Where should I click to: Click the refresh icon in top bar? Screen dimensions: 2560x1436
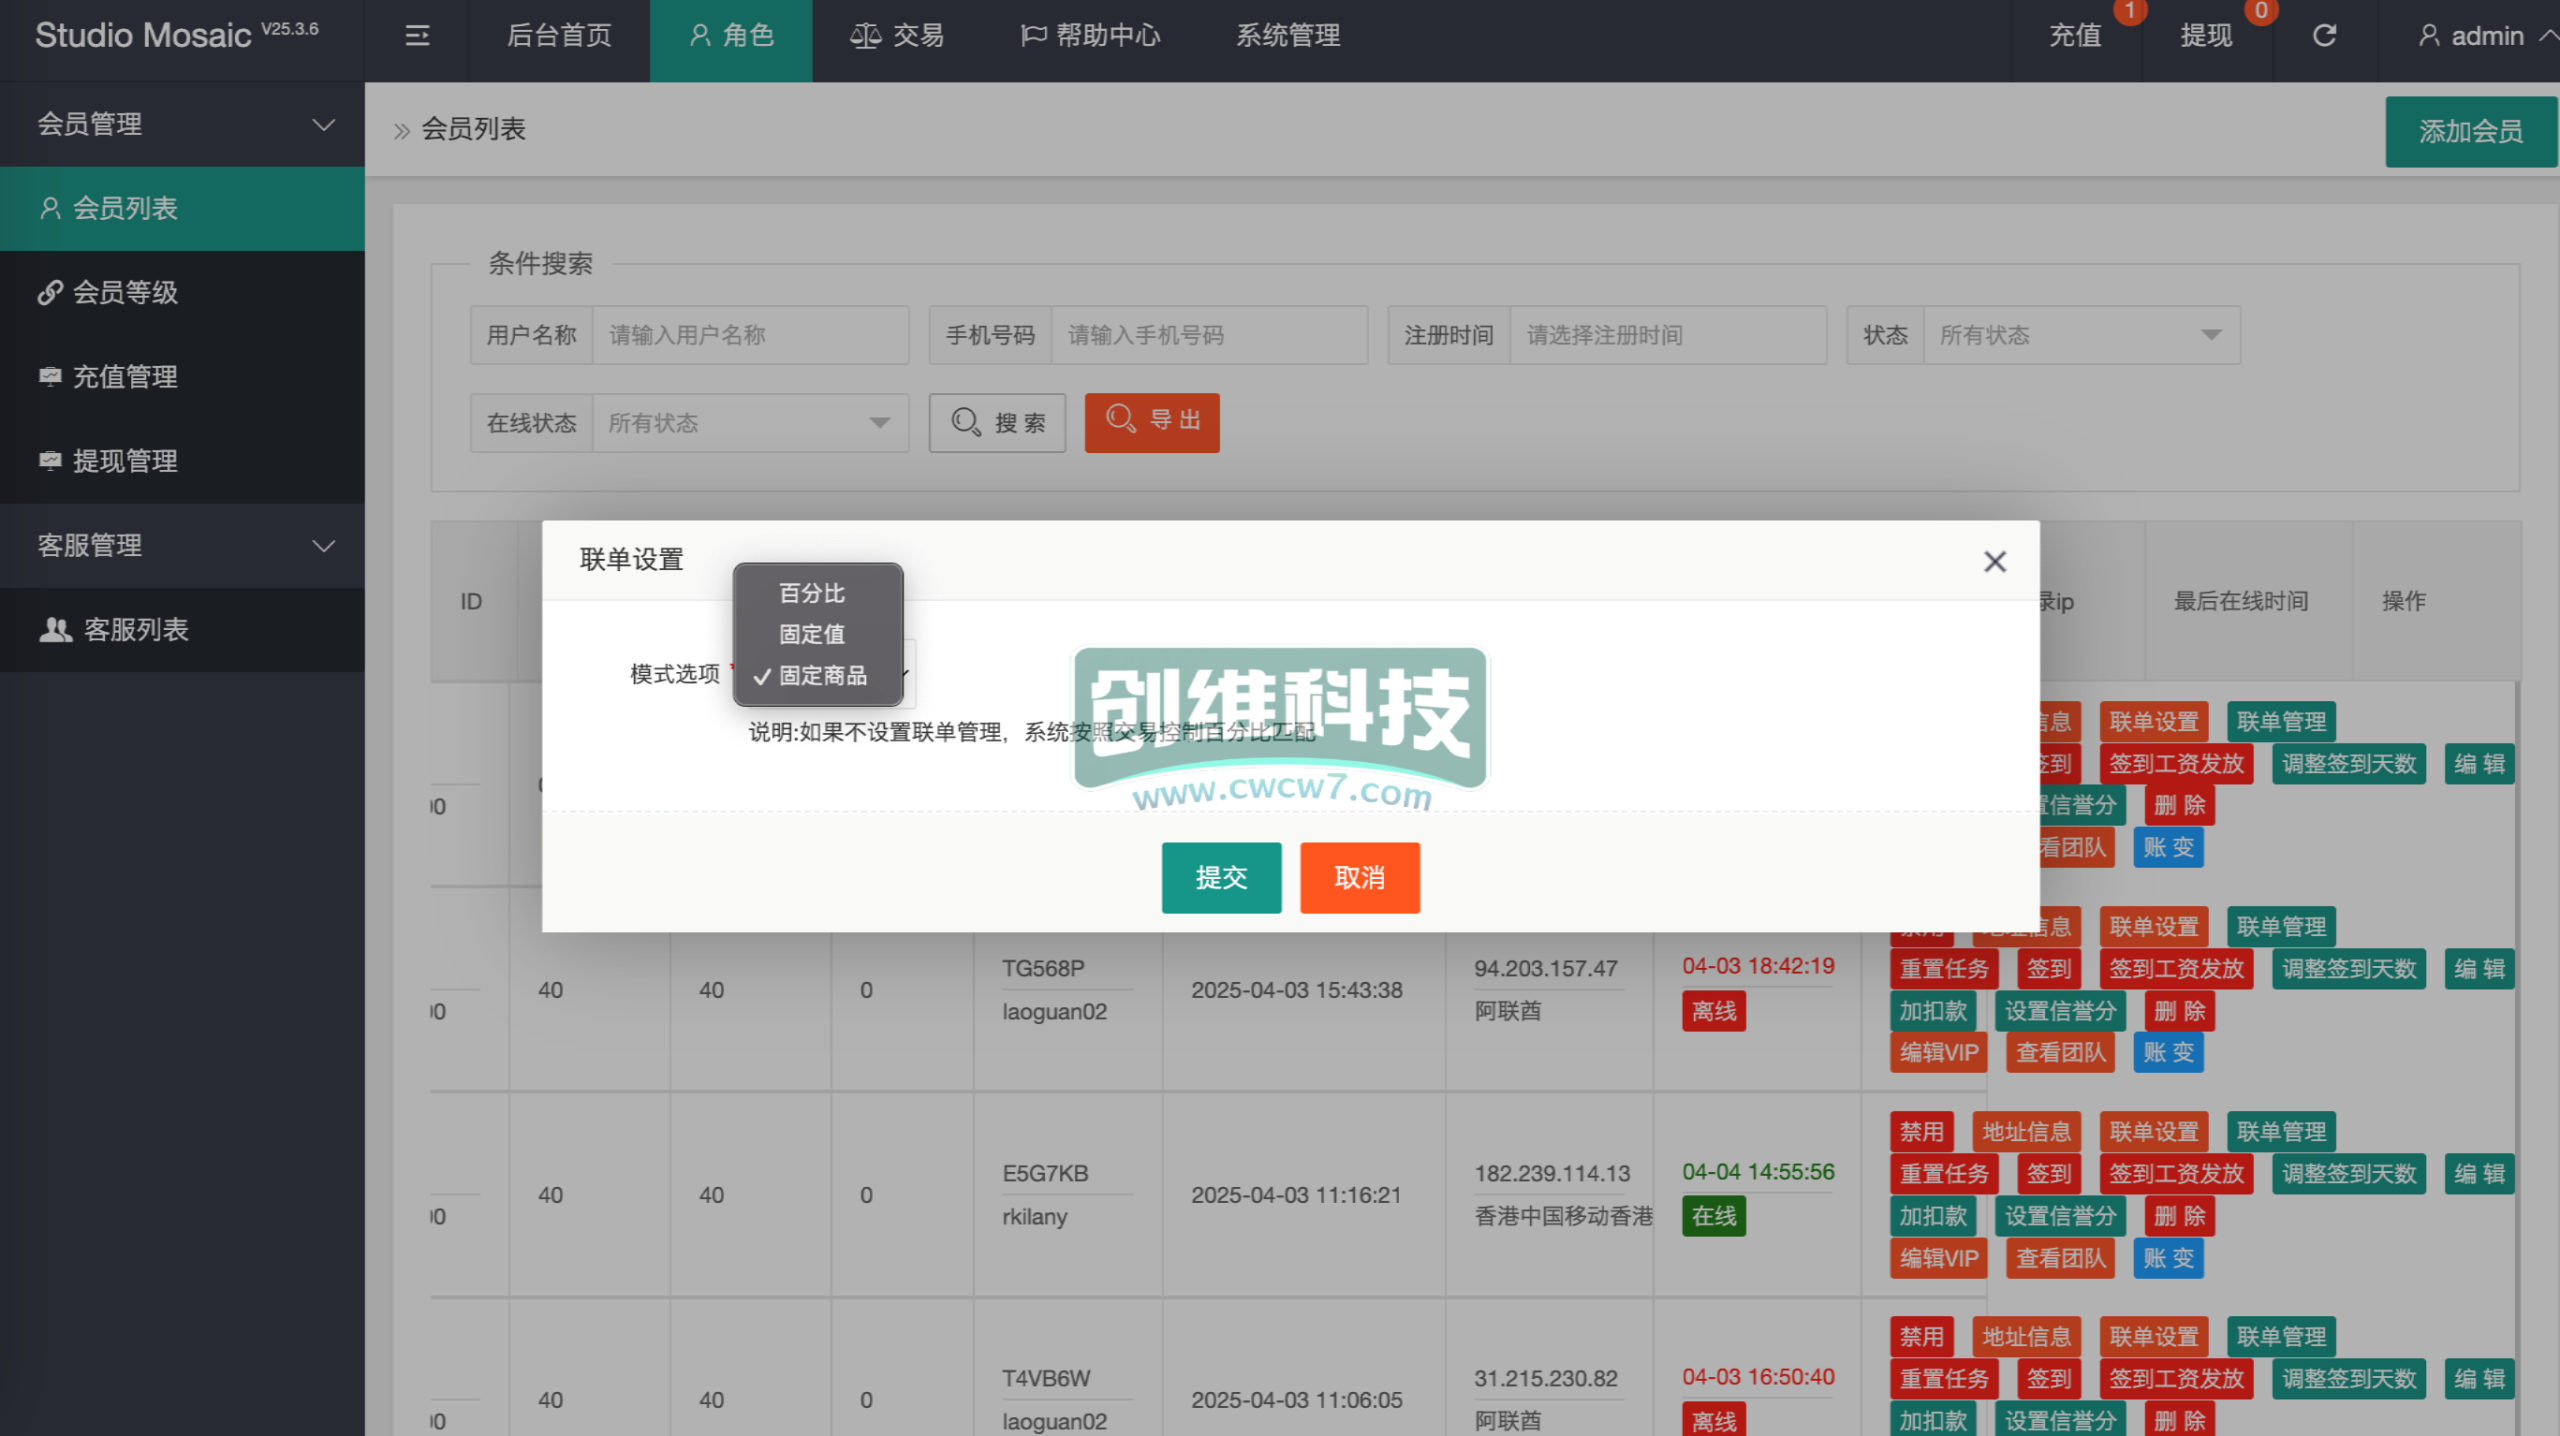2324,36
